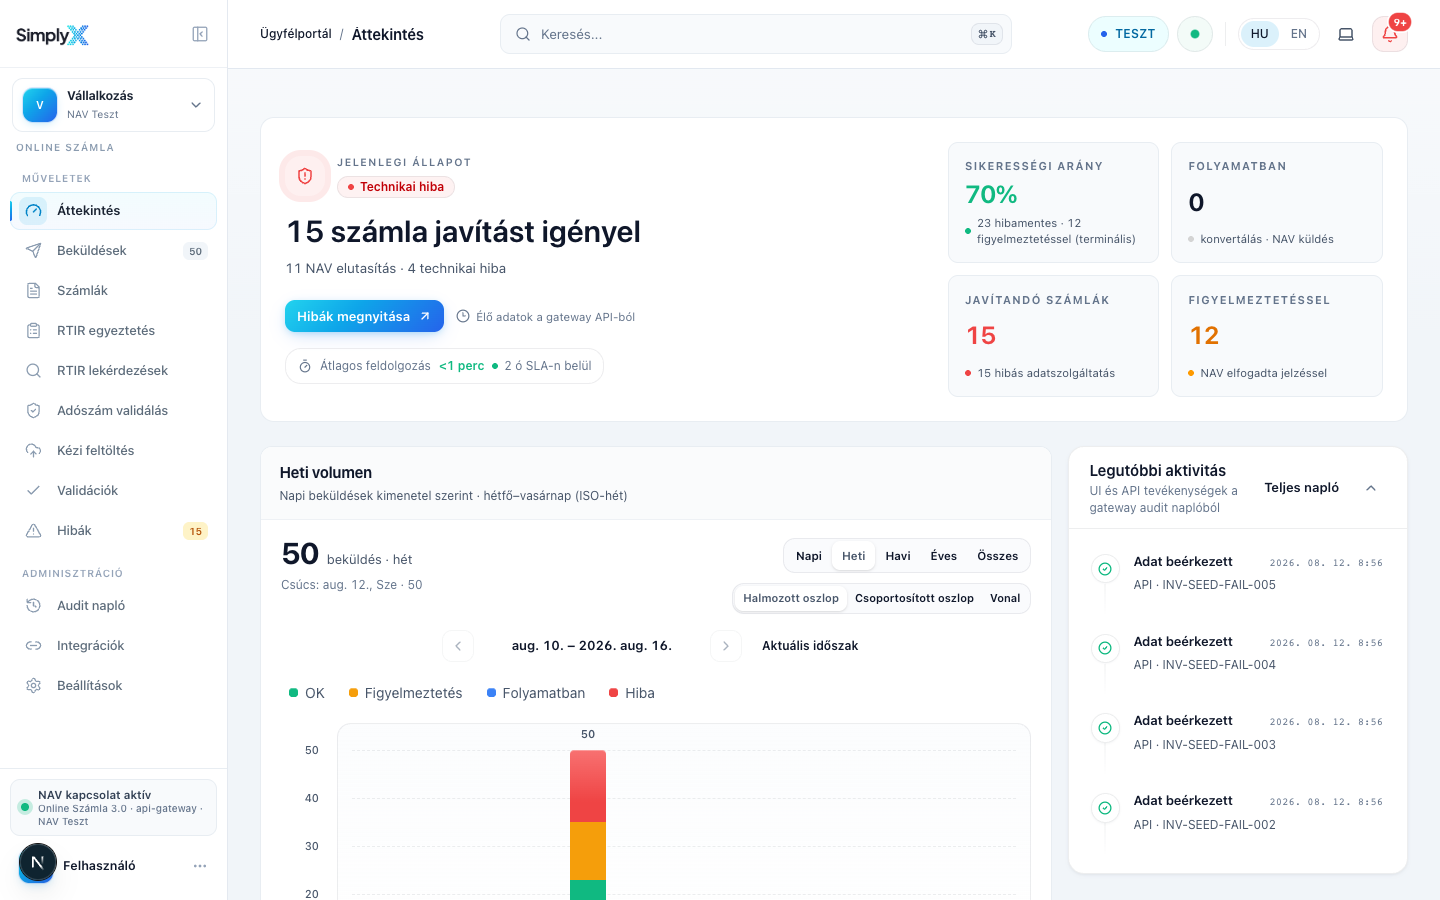Open the INV-SEED-FAIL-002 activity entry
Image resolution: width=1440 pixels, height=900 pixels.
pyautogui.click(x=1238, y=812)
